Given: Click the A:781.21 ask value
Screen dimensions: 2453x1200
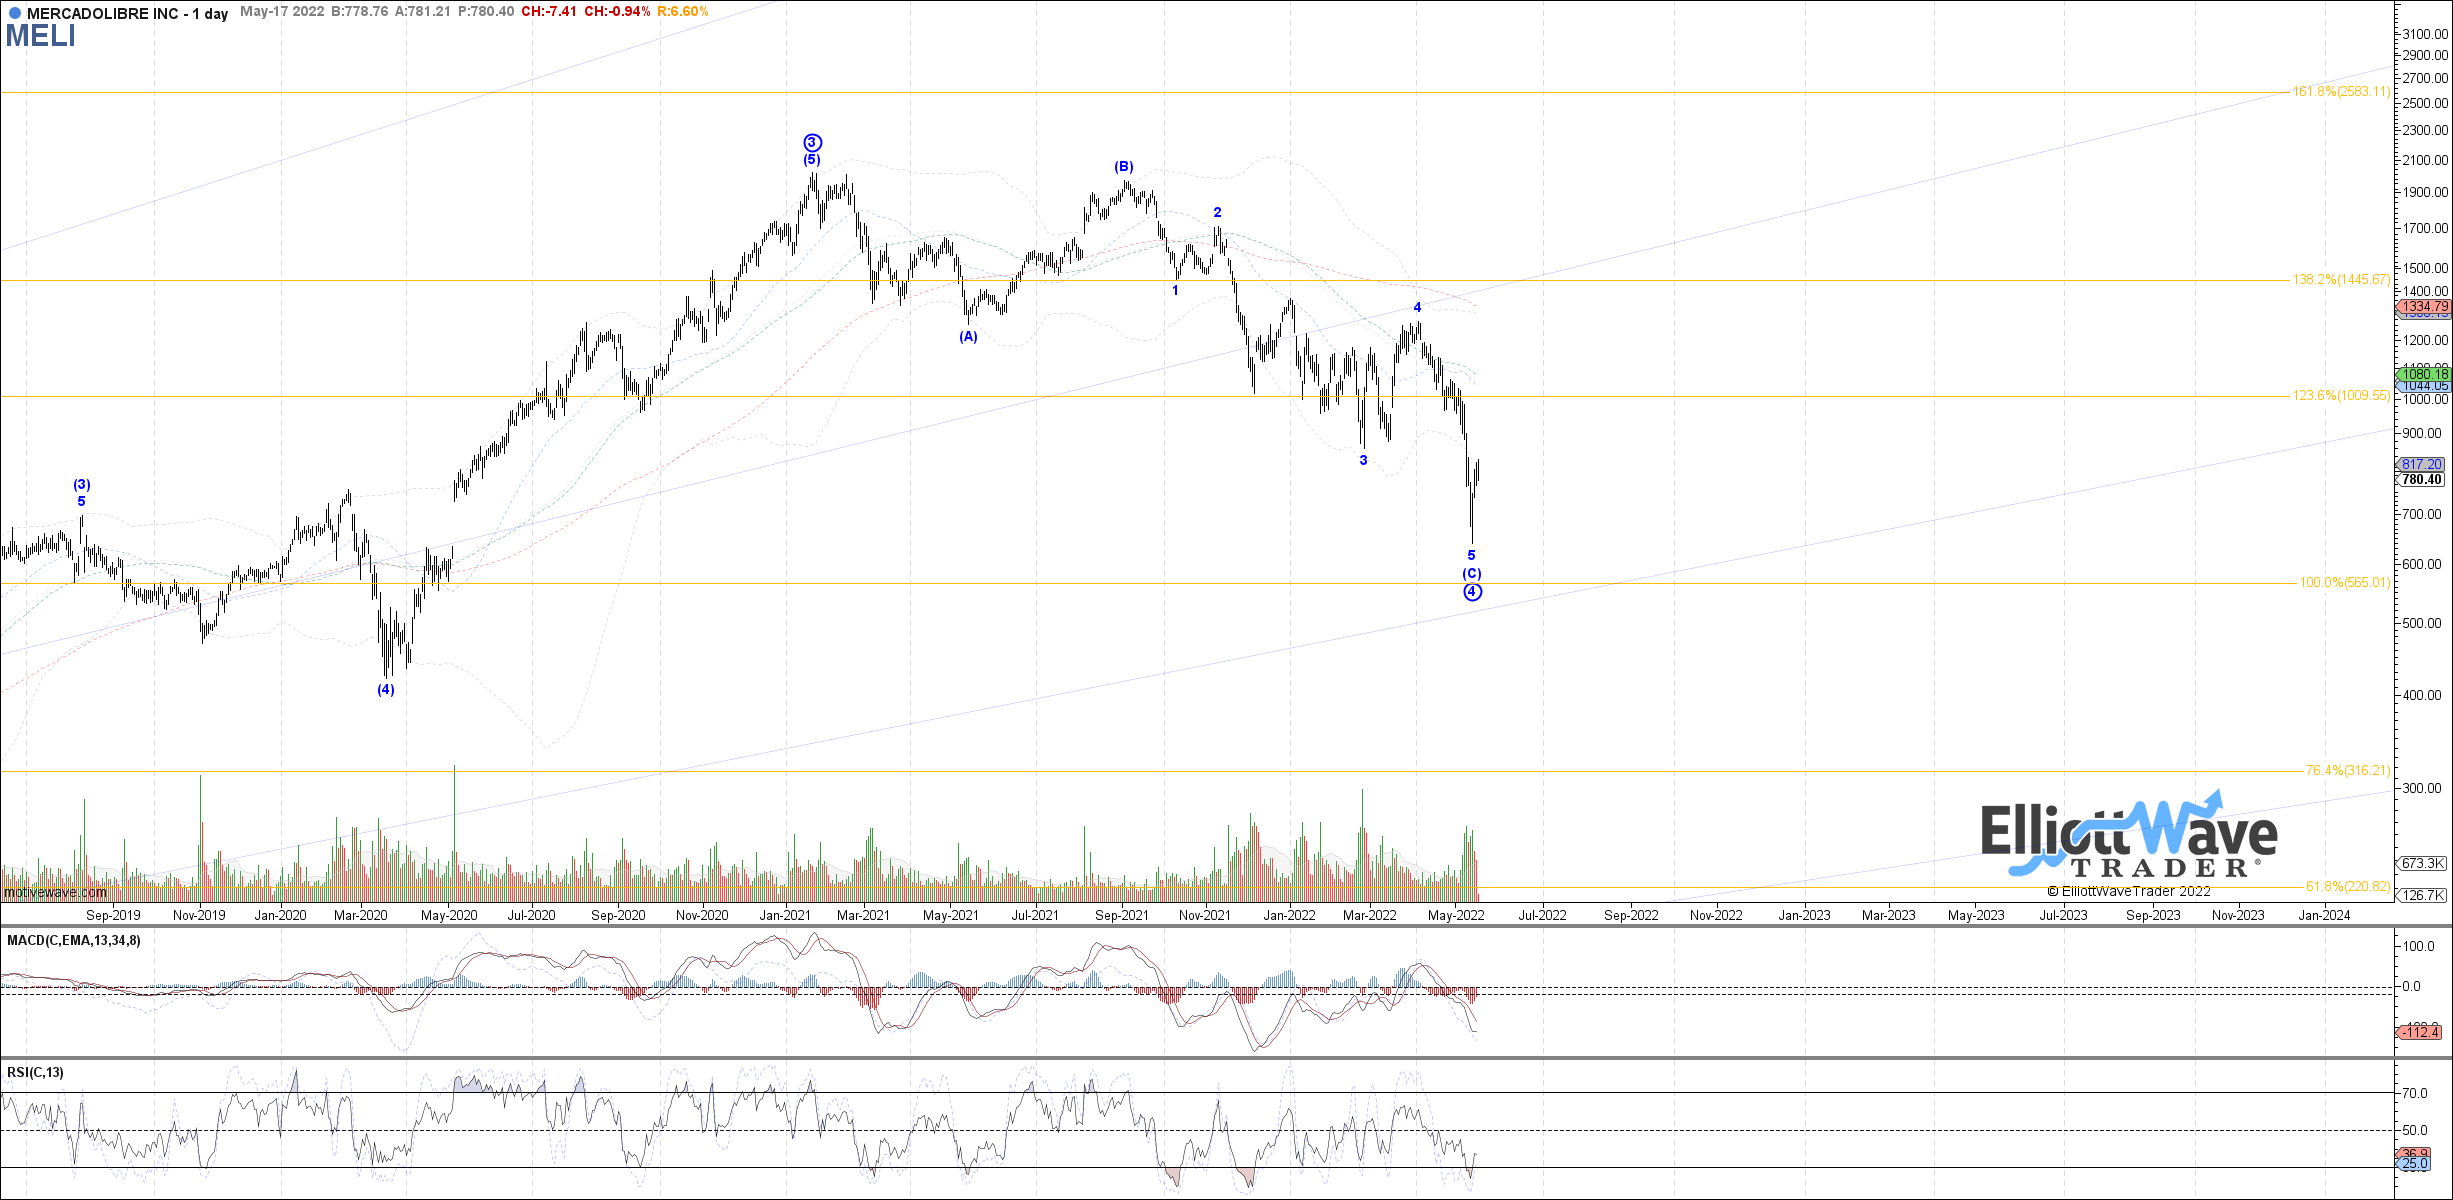Looking at the screenshot, I should coord(423,12).
